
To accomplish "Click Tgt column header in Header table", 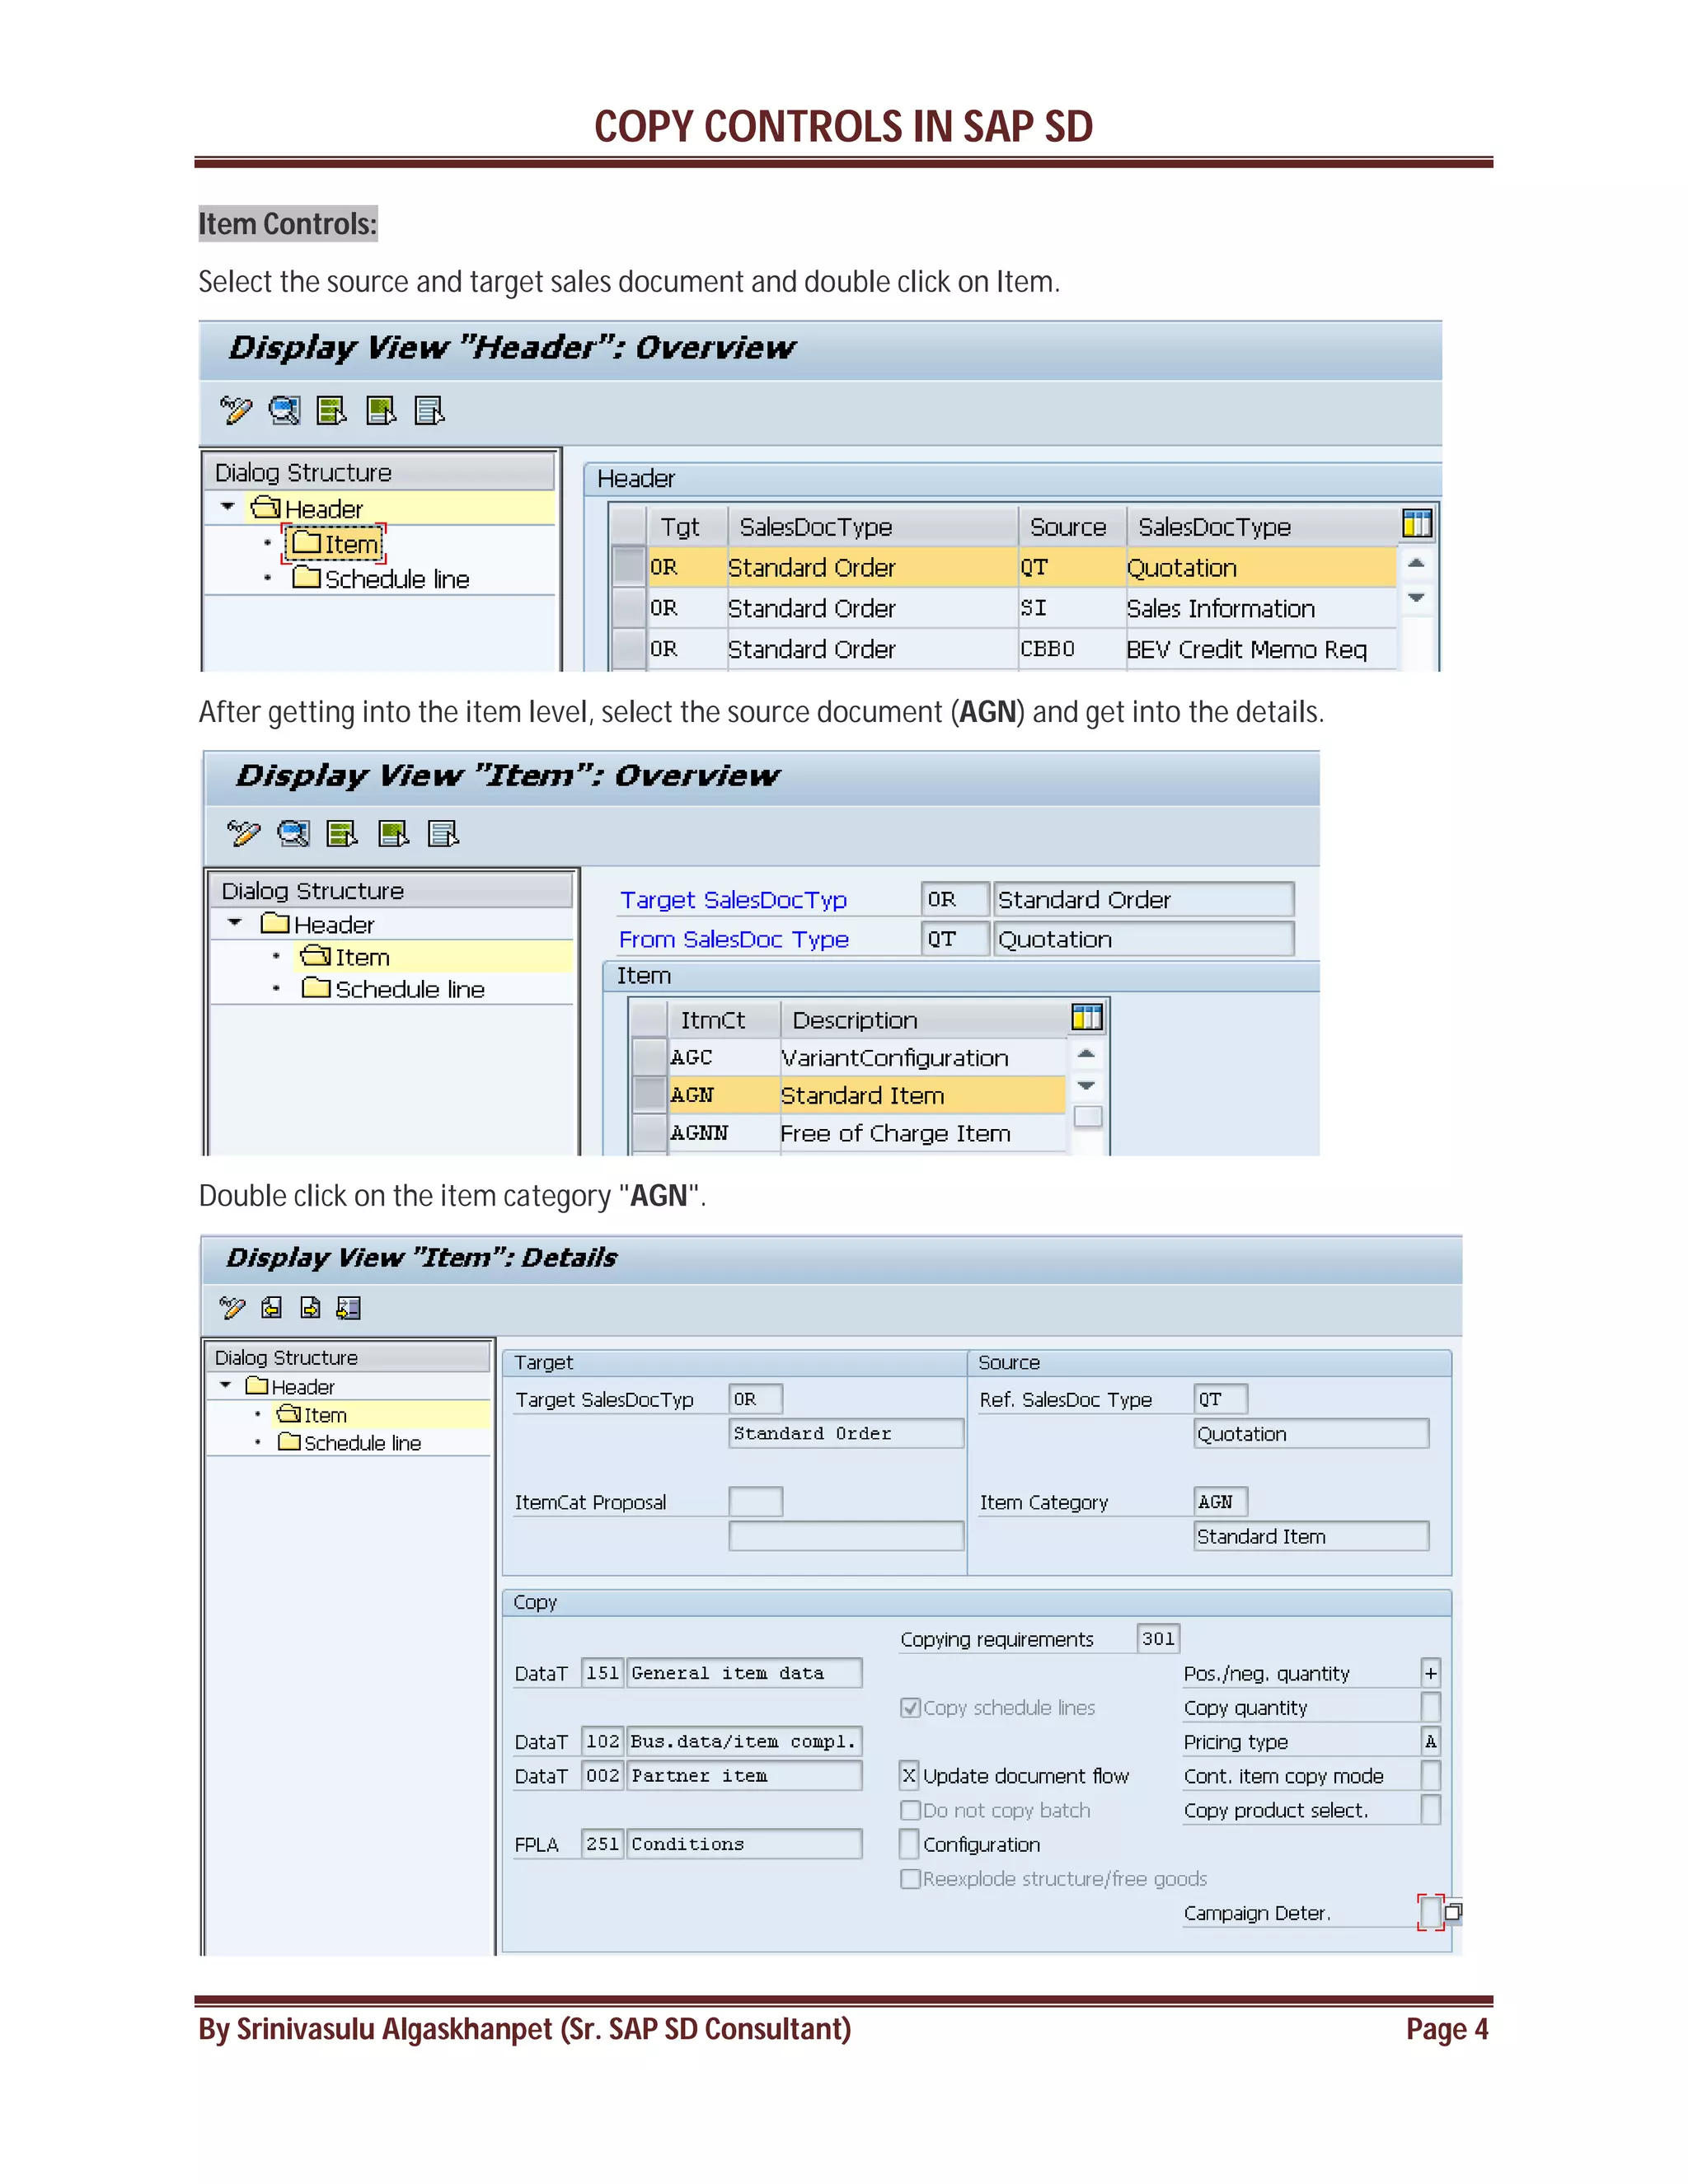I will 687,526.
